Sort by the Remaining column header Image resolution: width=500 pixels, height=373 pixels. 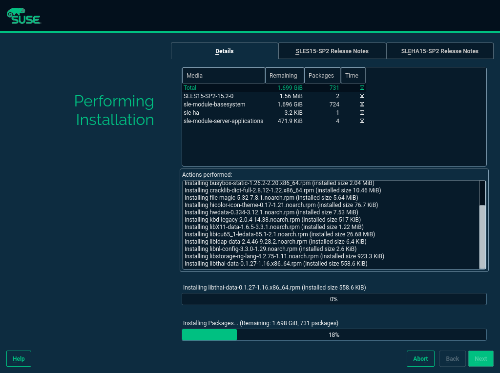285,75
